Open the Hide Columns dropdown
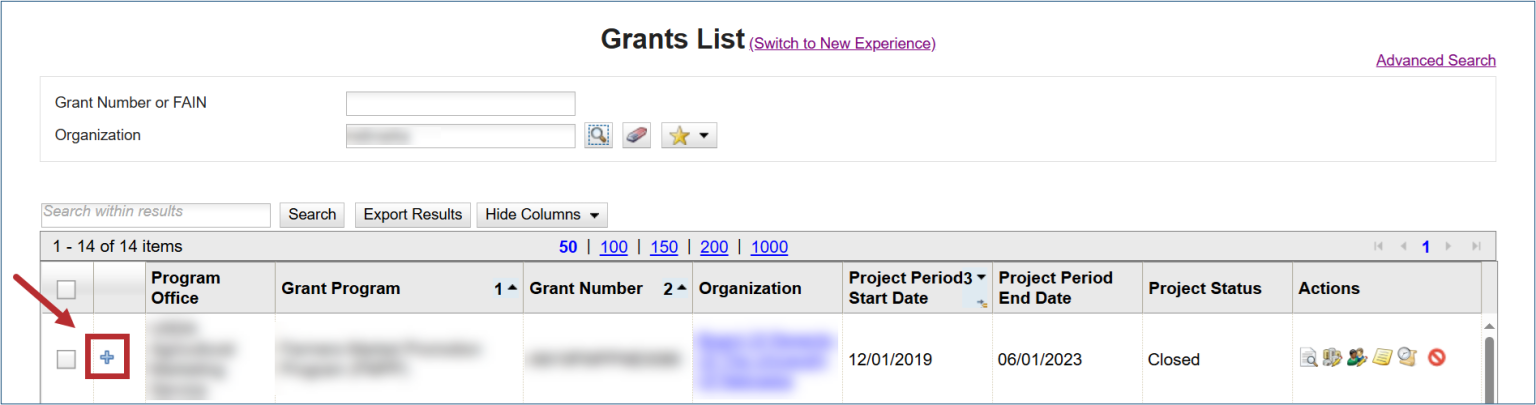This screenshot has width=1536, height=405. (x=542, y=214)
